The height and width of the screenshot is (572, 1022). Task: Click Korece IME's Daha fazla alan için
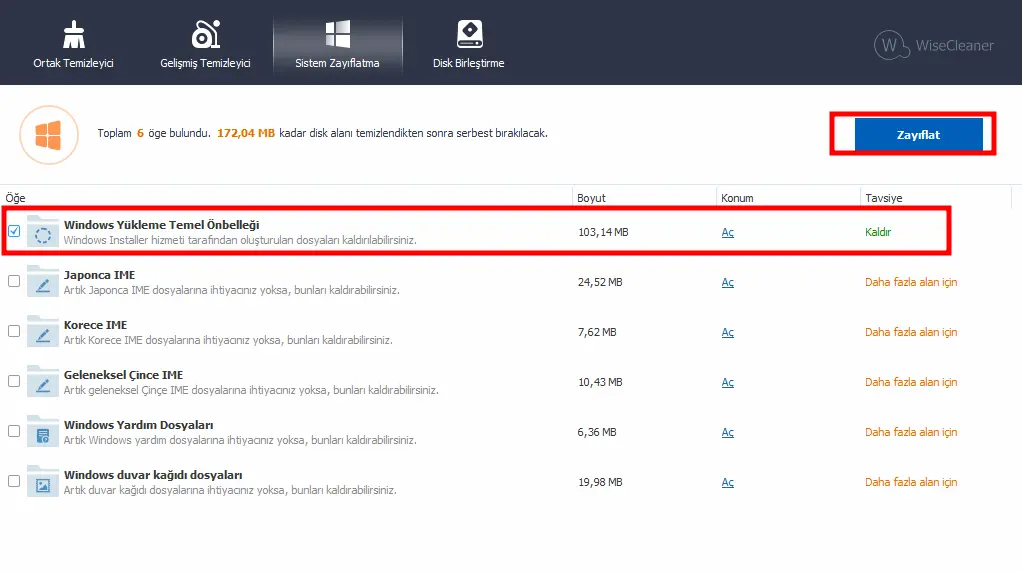point(911,332)
